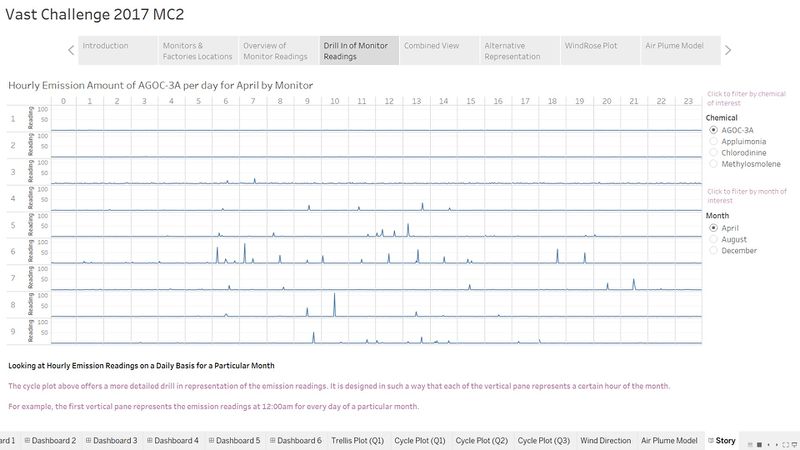Screen dimensions: 800x450
Task: Click the Chemical filter heading
Action: tap(721, 117)
